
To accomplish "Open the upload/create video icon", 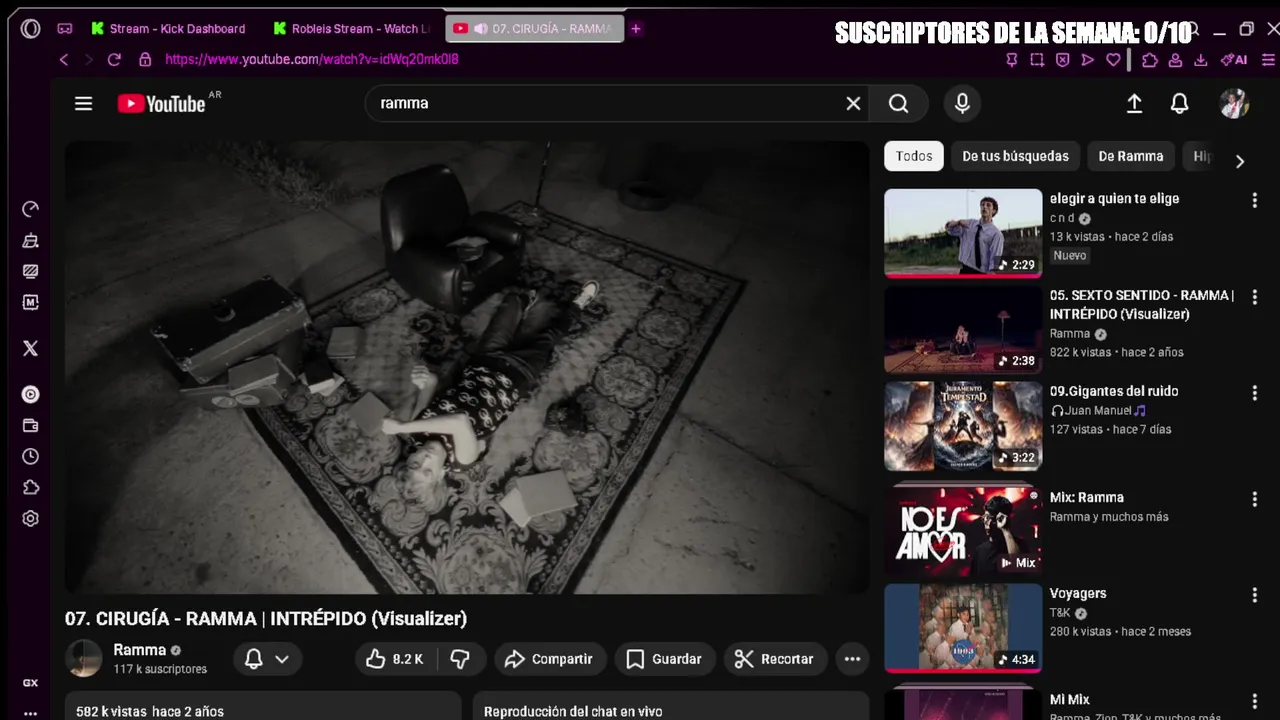I will [1134, 103].
